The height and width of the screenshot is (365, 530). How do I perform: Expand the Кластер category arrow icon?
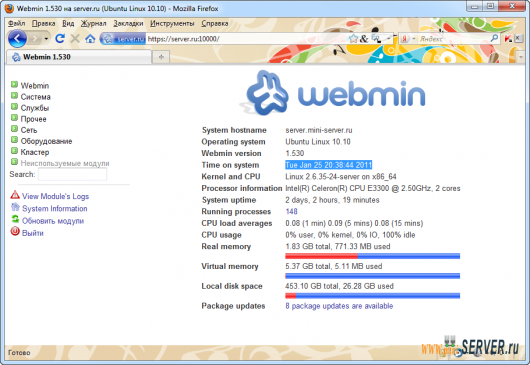click(x=14, y=151)
